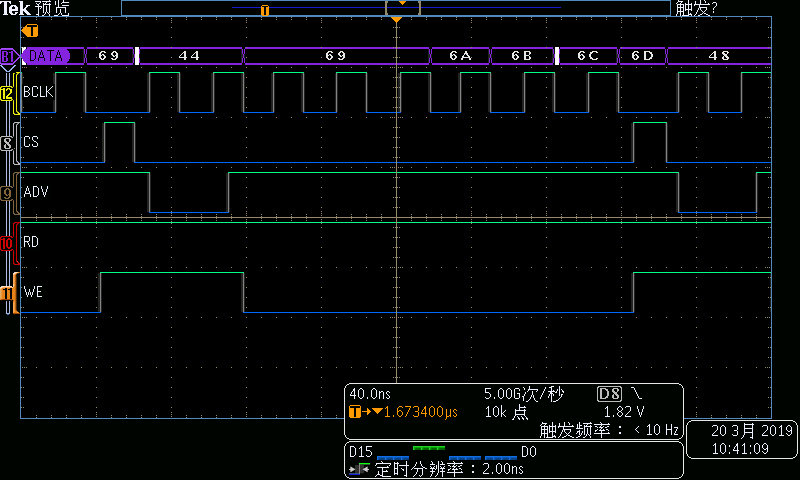This screenshot has height=480, width=800.
Task: Click the Tek 预览 acquisition status
Action: [35, 8]
